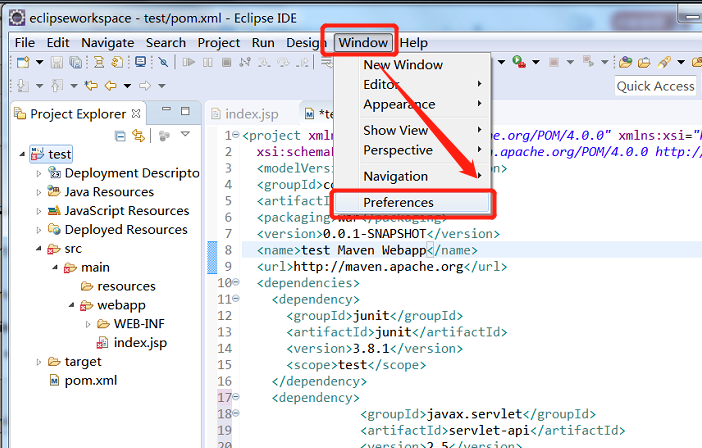702x448 pixels.
Task: Close the Project Explorer view tab
Action: [x=136, y=114]
